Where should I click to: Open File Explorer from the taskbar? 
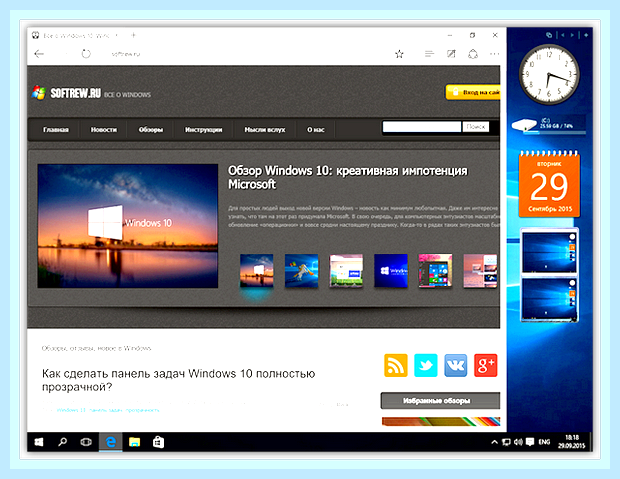pos(134,442)
